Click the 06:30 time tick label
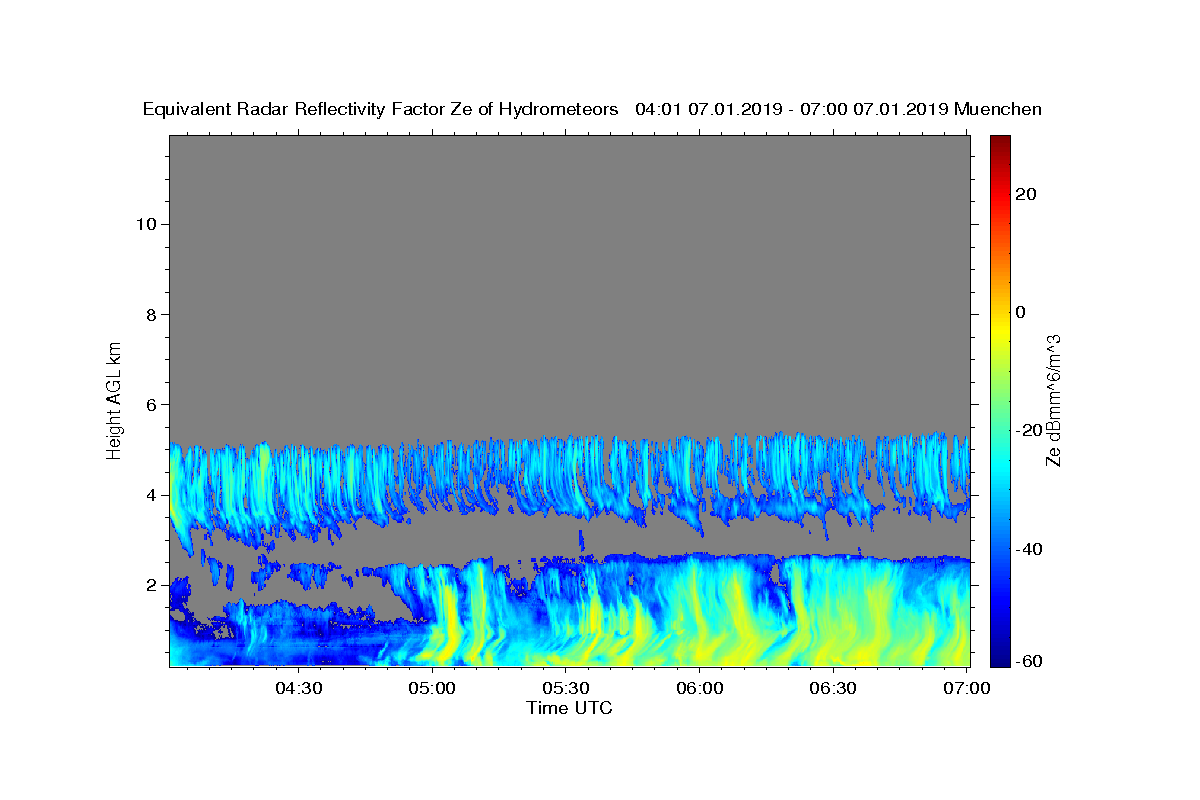The height and width of the screenshot is (800, 1200). coord(833,688)
